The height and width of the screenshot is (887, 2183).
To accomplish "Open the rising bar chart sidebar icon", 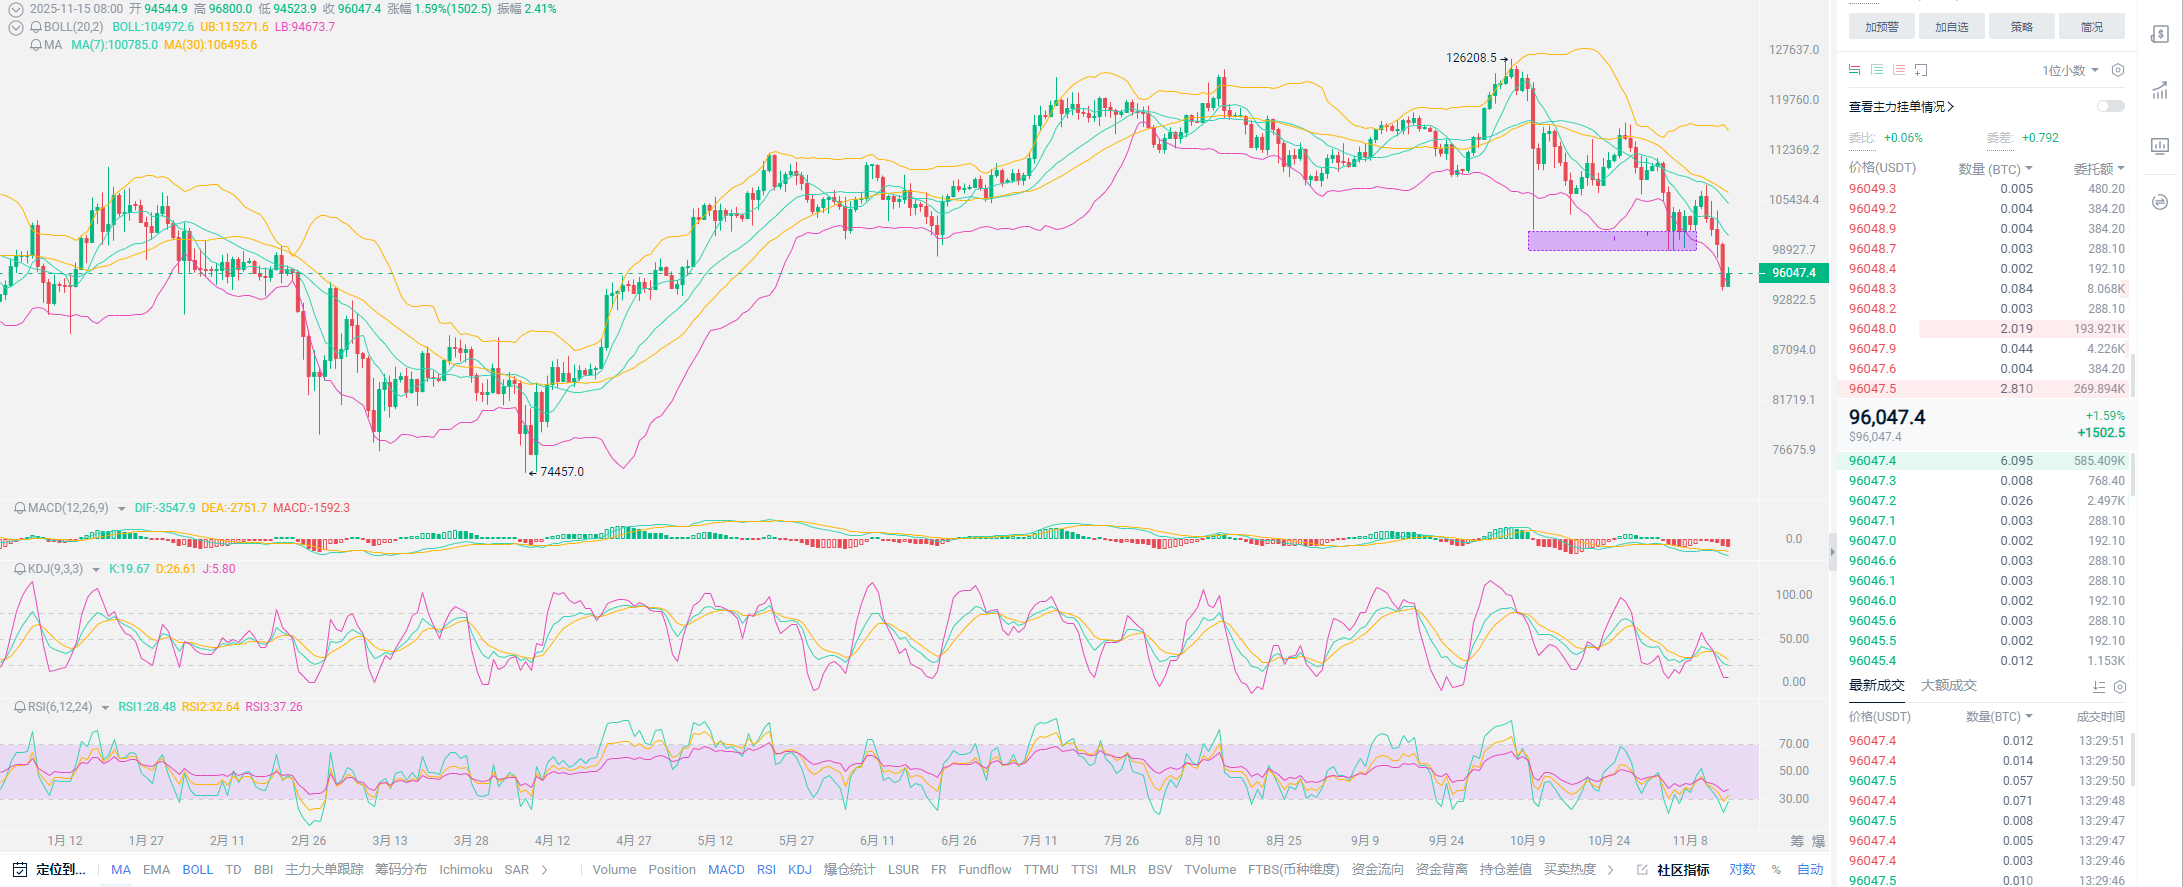I will pyautogui.click(x=2159, y=91).
